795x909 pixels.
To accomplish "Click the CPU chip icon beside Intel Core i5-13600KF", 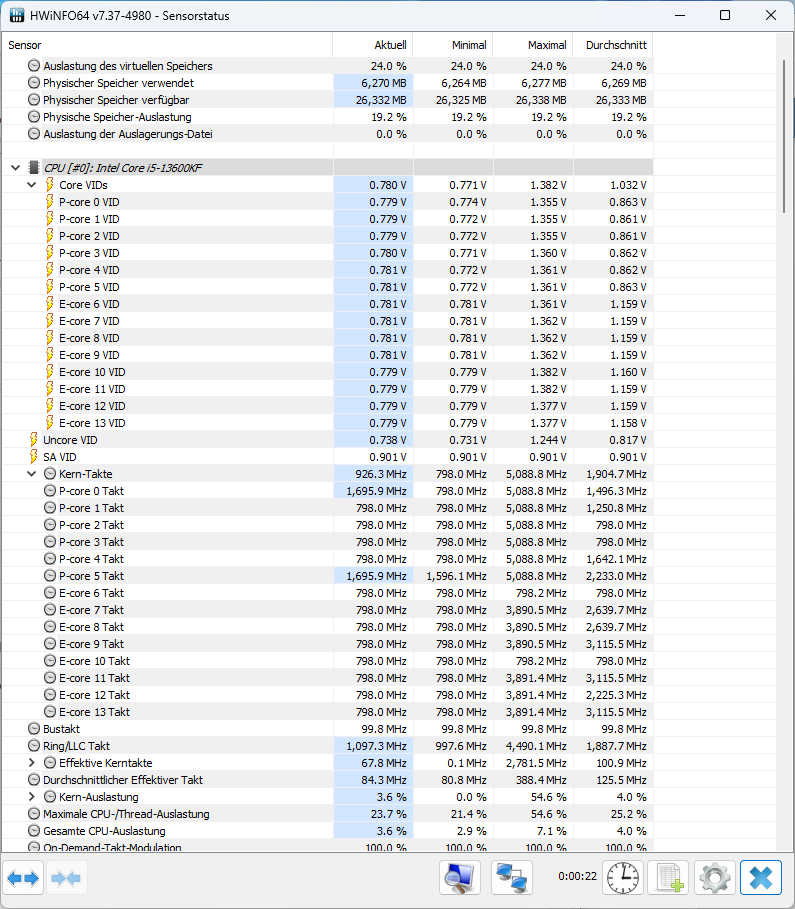I will pyautogui.click(x=34, y=168).
